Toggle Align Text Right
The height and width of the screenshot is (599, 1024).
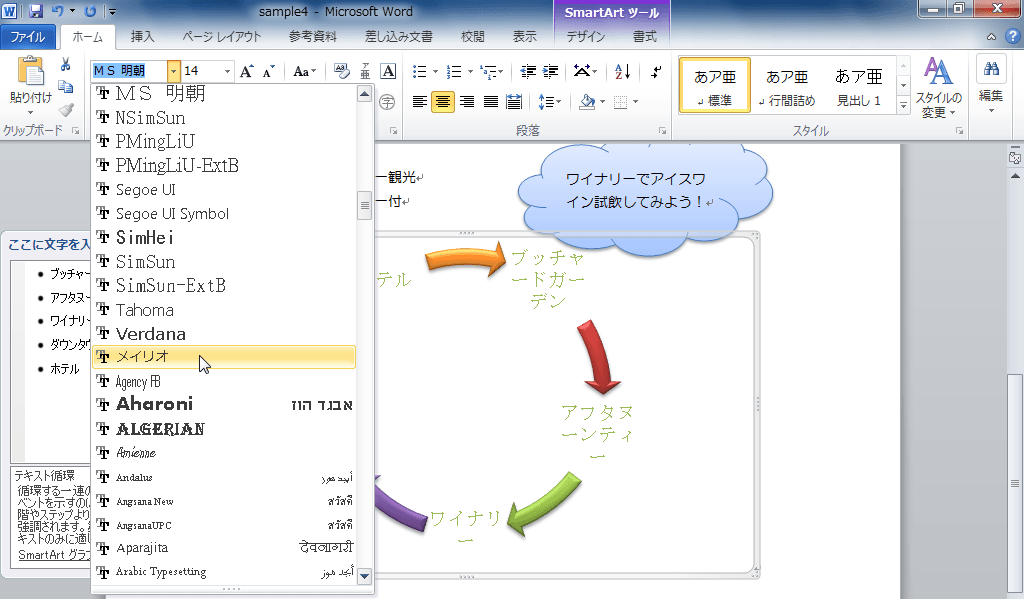point(466,102)
